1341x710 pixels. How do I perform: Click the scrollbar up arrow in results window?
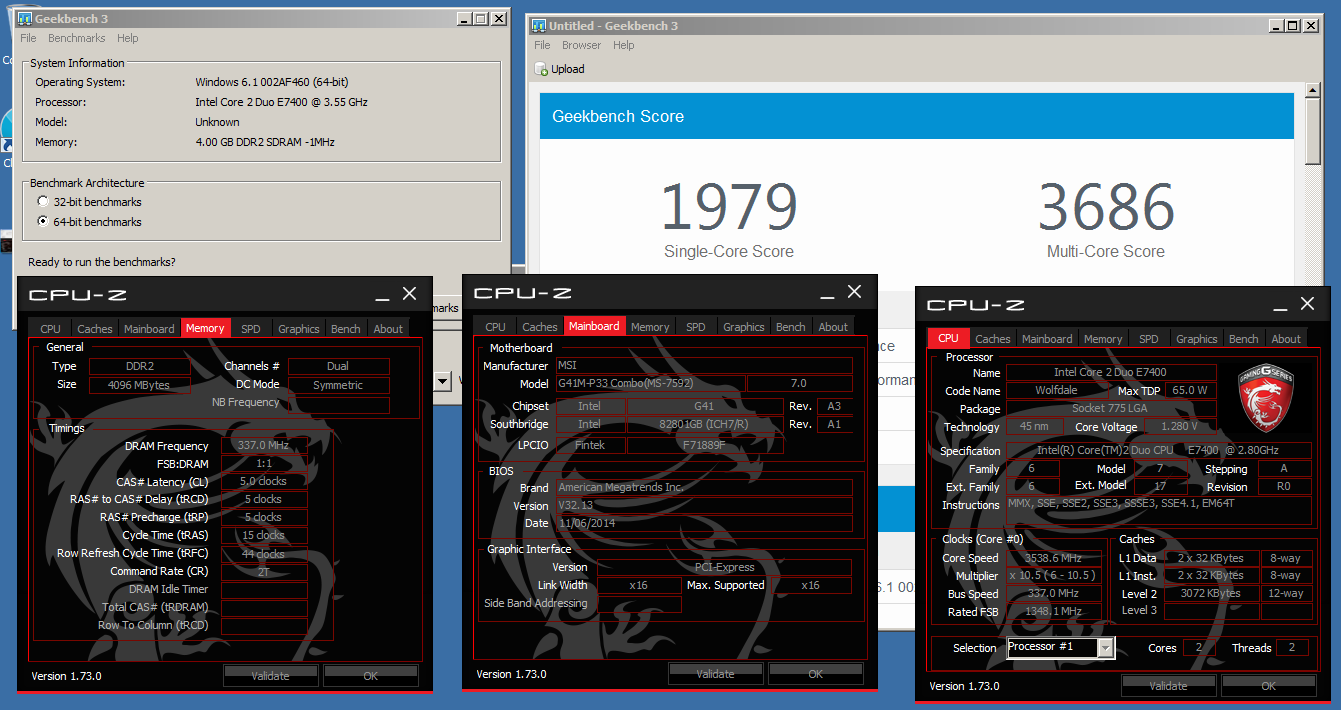click(1314, 90)
